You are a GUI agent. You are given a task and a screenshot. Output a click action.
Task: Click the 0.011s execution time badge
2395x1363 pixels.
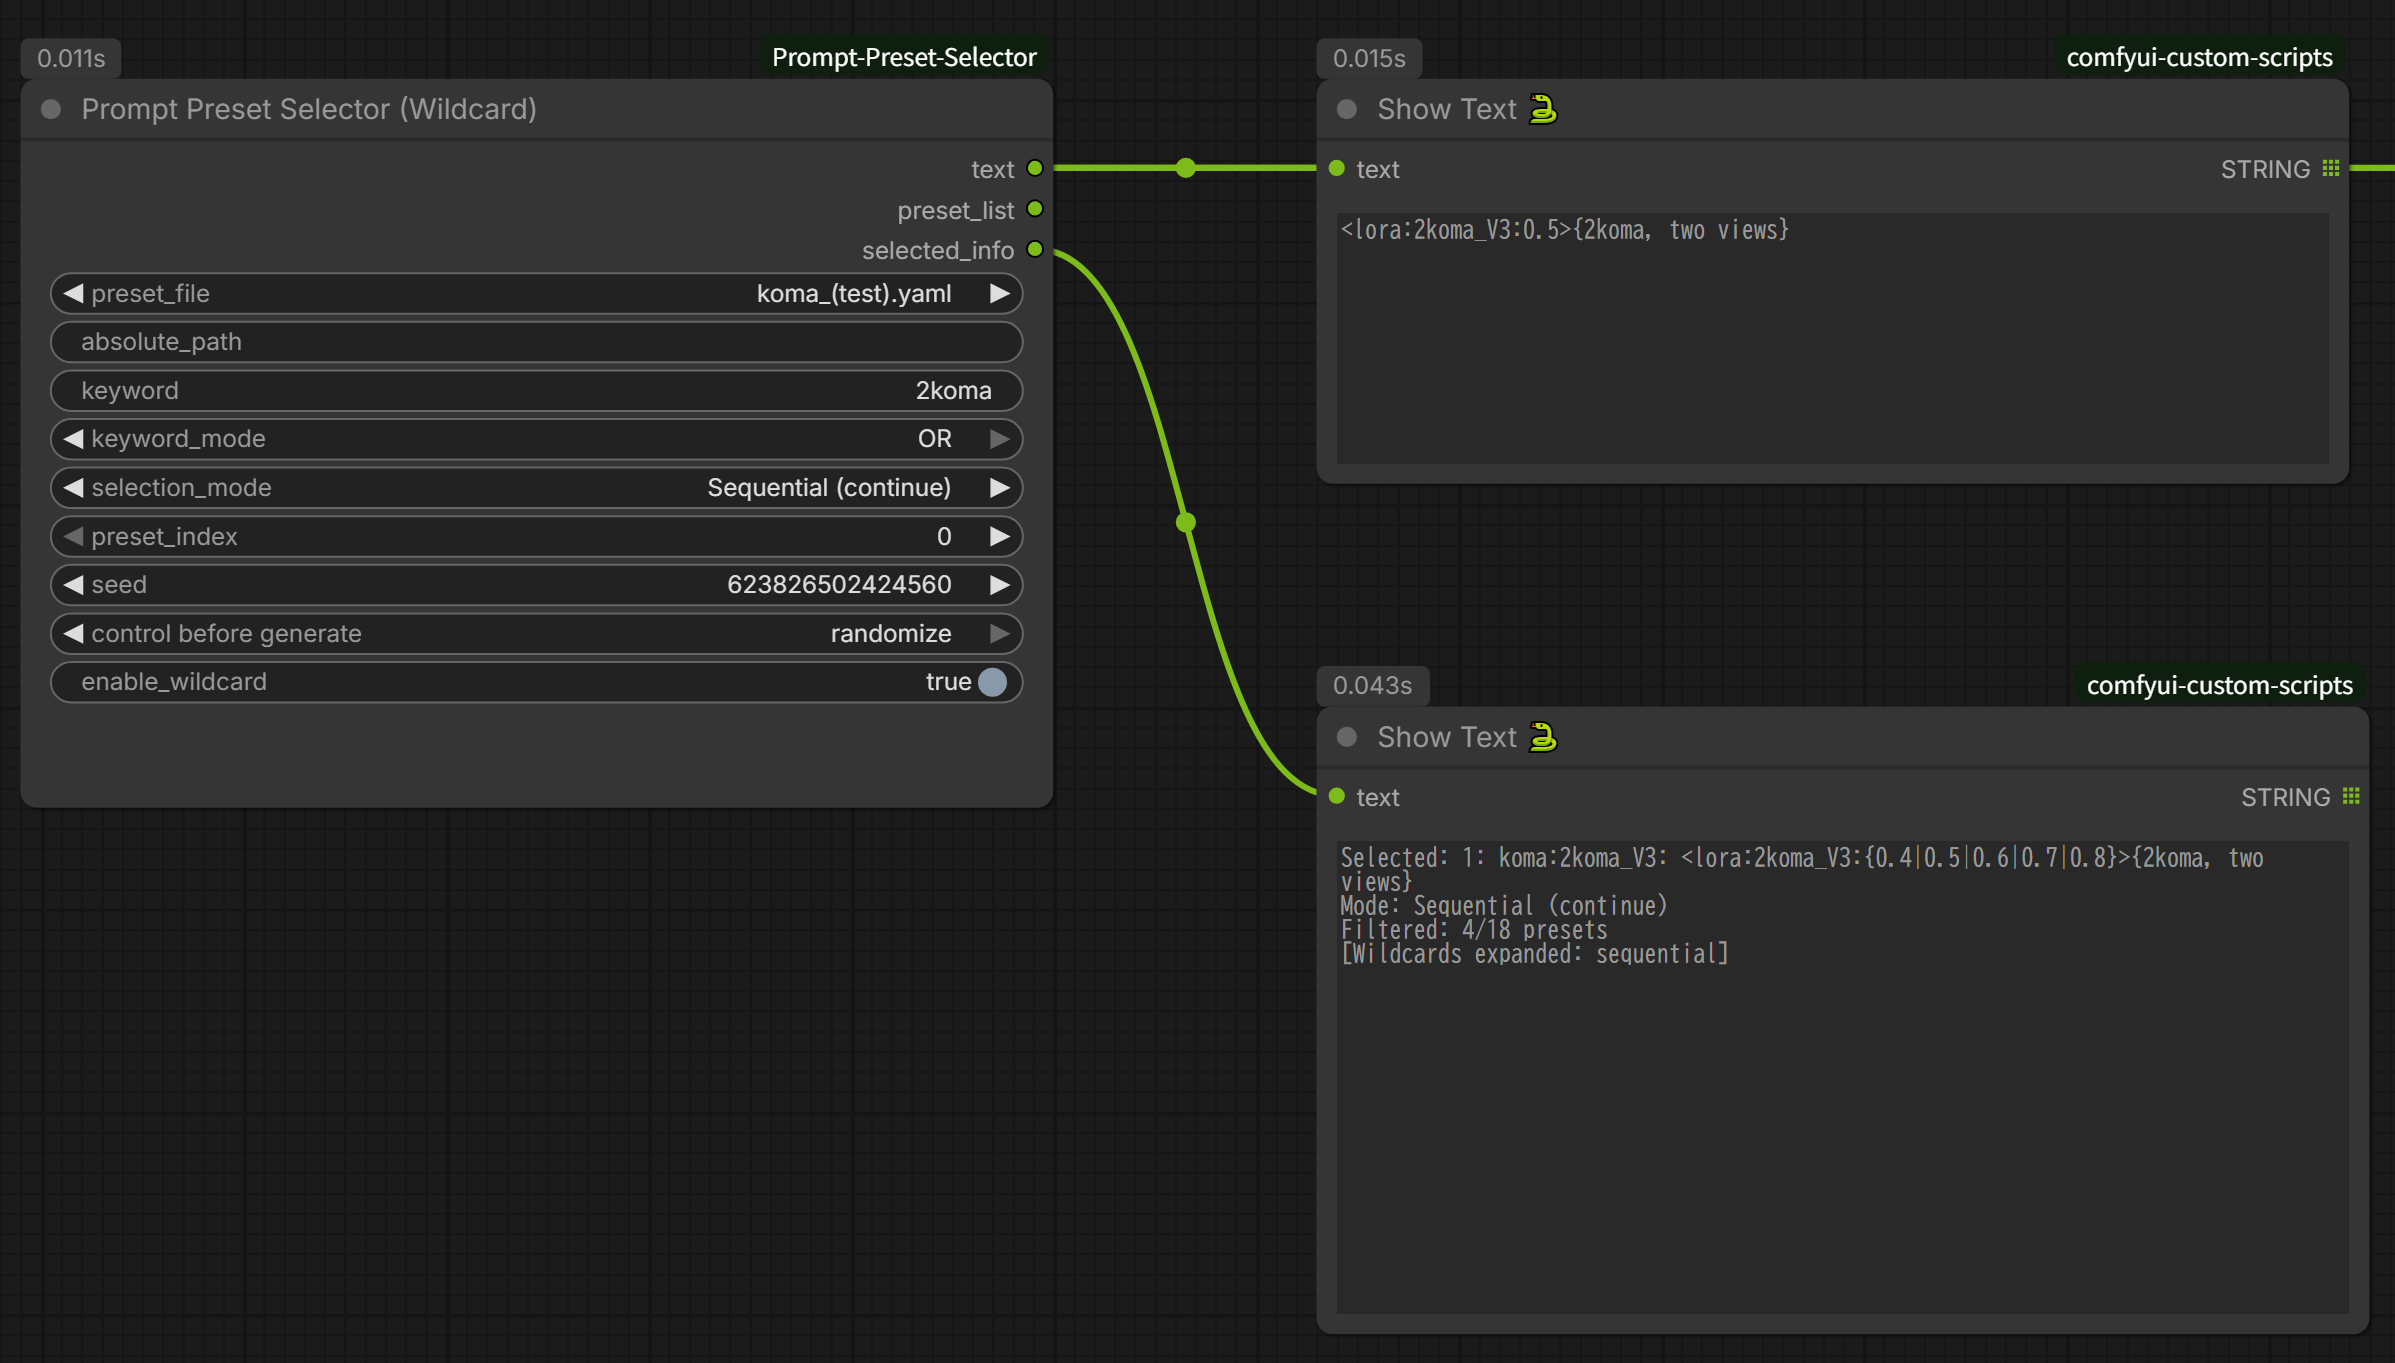[71, 58]
